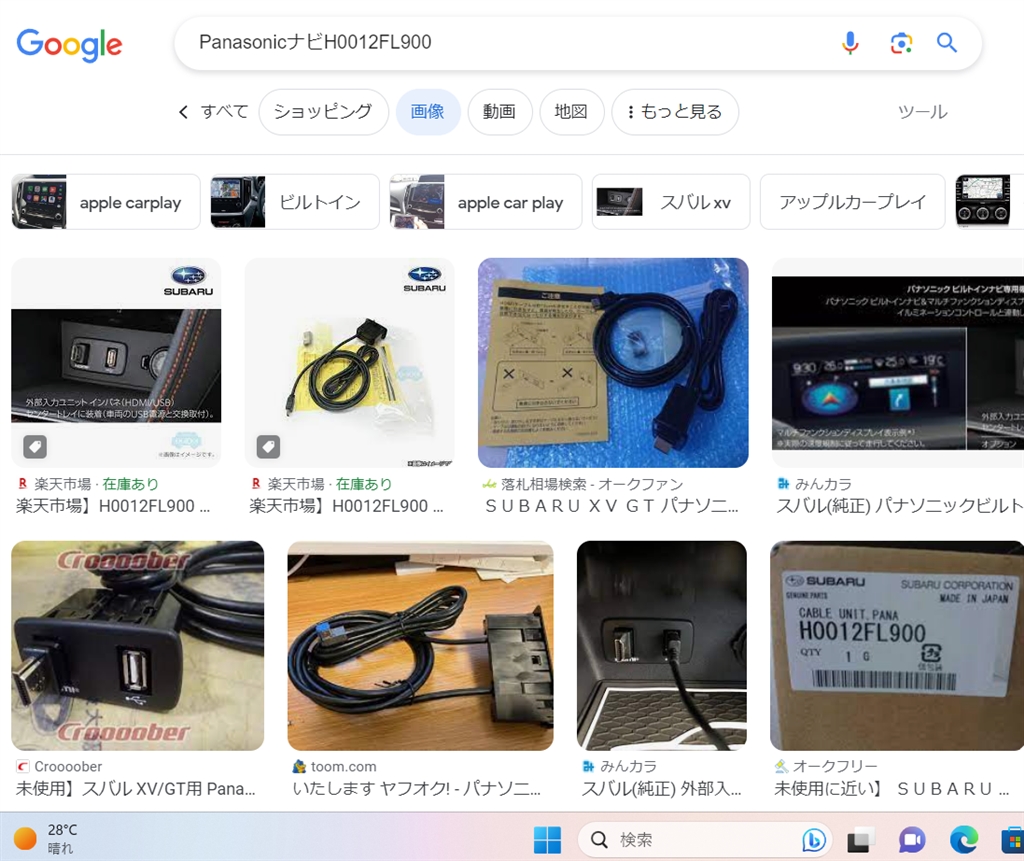The image size is (1024, 861).
Task: Open the Windows Start menu
Action: point(547,839)
